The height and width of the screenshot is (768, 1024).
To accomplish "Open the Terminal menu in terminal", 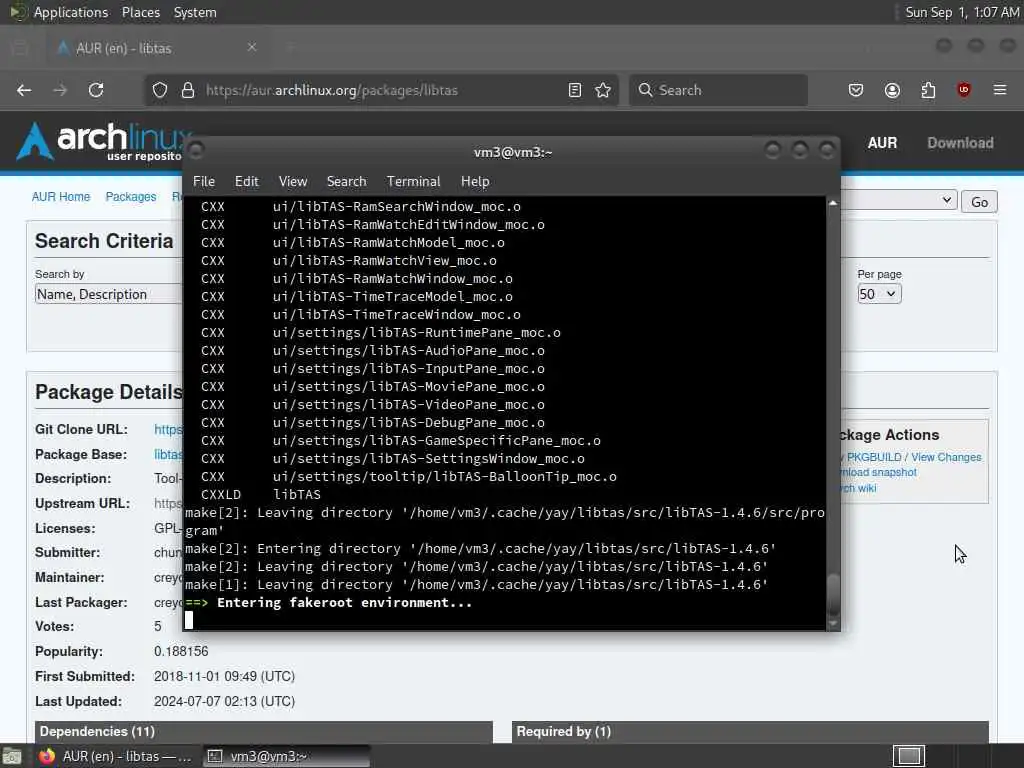I will [x=413, y=182].
